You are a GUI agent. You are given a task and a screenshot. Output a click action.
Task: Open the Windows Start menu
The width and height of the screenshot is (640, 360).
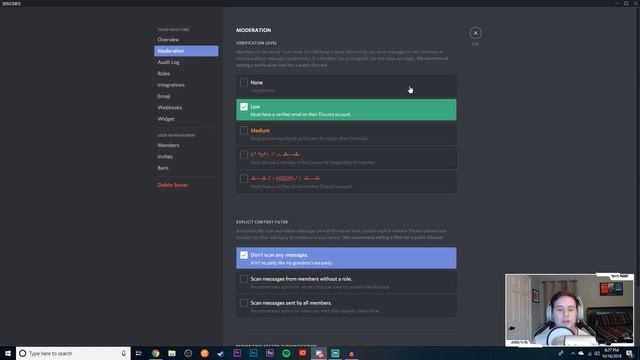[x=7, y=353]
